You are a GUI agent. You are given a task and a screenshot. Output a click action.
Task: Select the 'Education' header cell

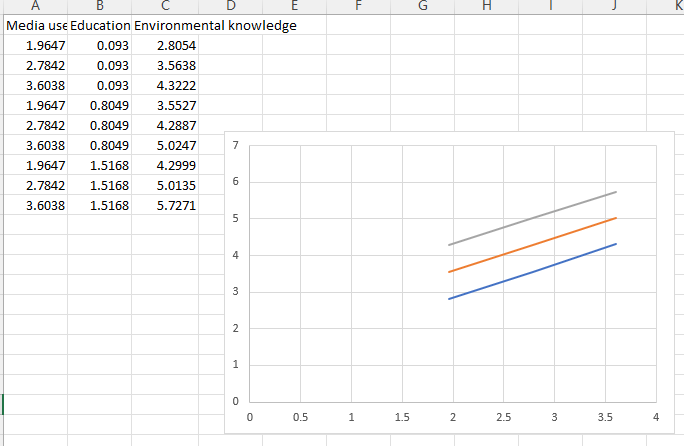pos(100,25)
